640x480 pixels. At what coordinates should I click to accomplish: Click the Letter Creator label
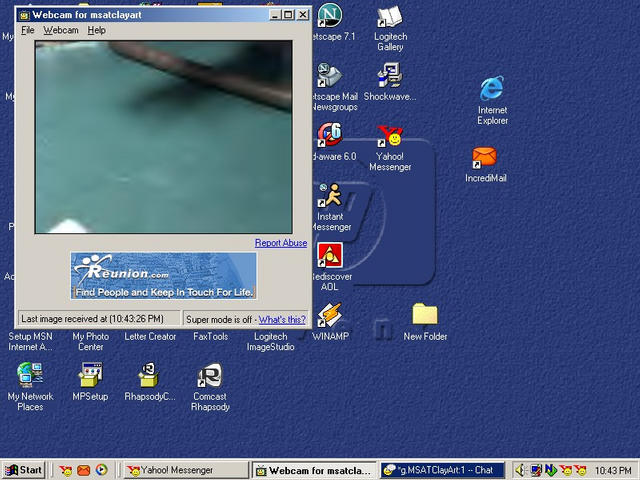(x=150, y=337)
